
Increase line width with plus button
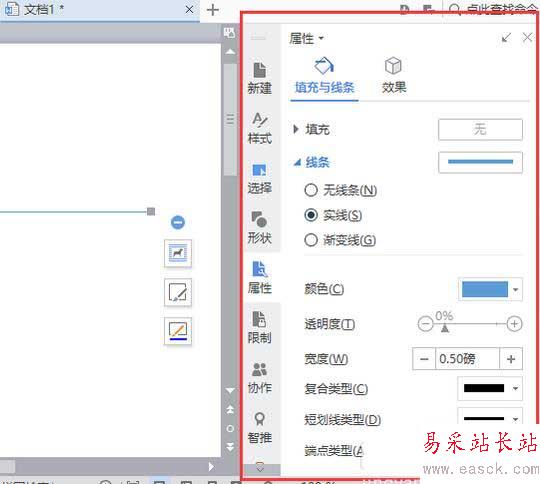click(511, 359)
